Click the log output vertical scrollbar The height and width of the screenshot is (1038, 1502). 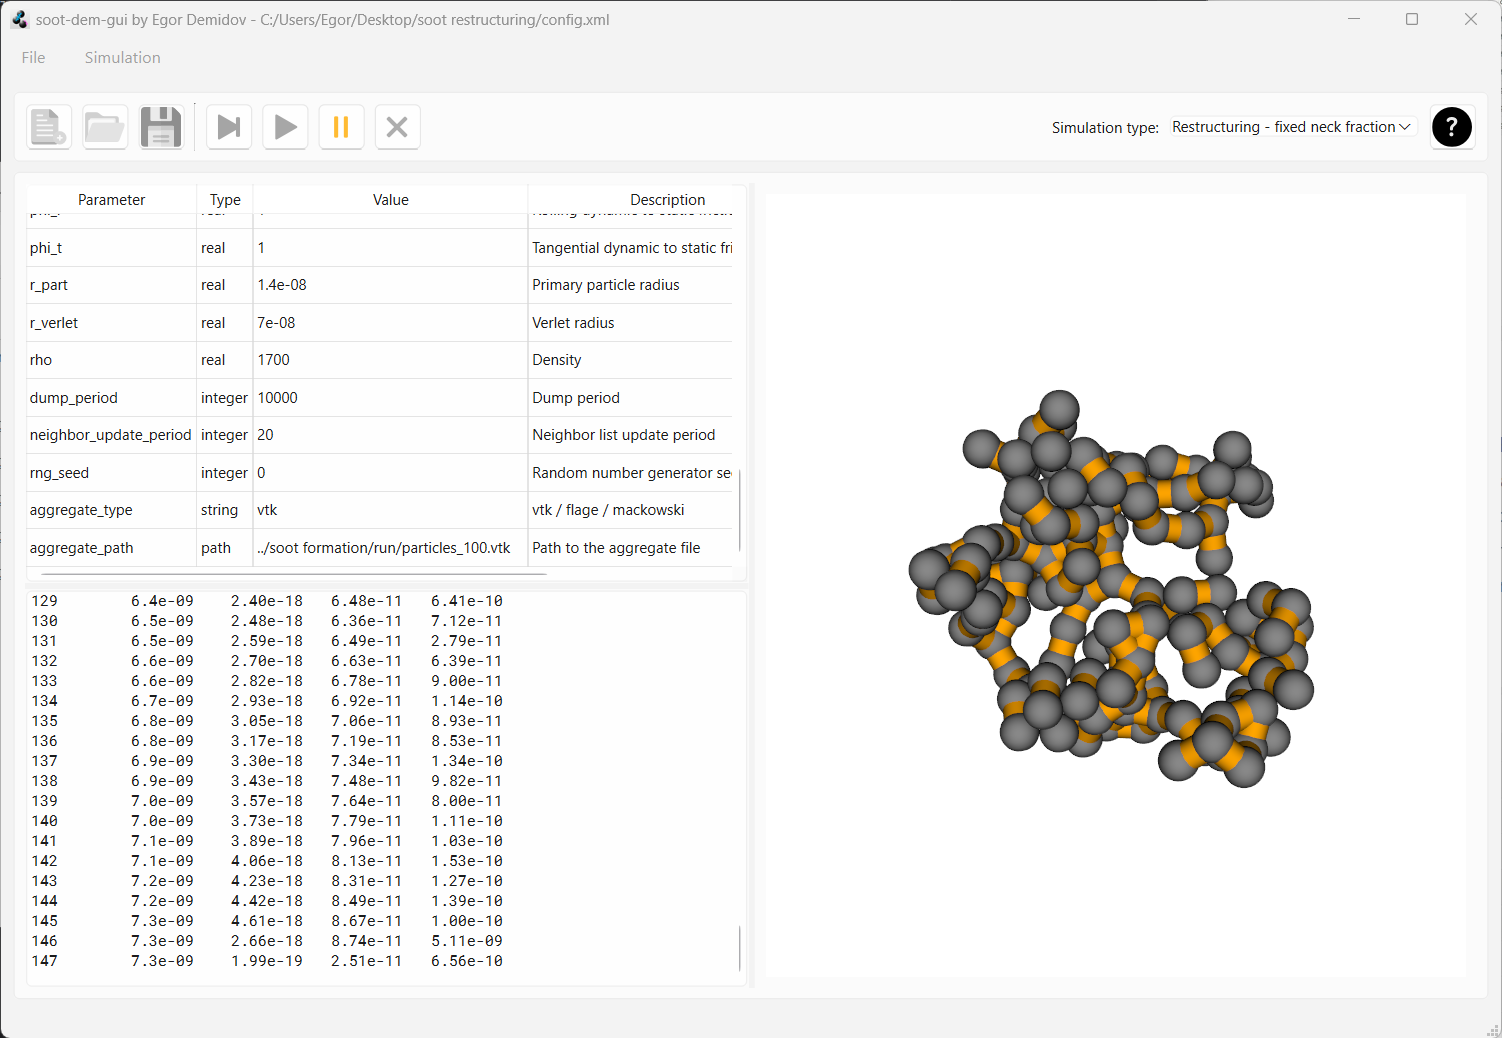tap(739, 948)
